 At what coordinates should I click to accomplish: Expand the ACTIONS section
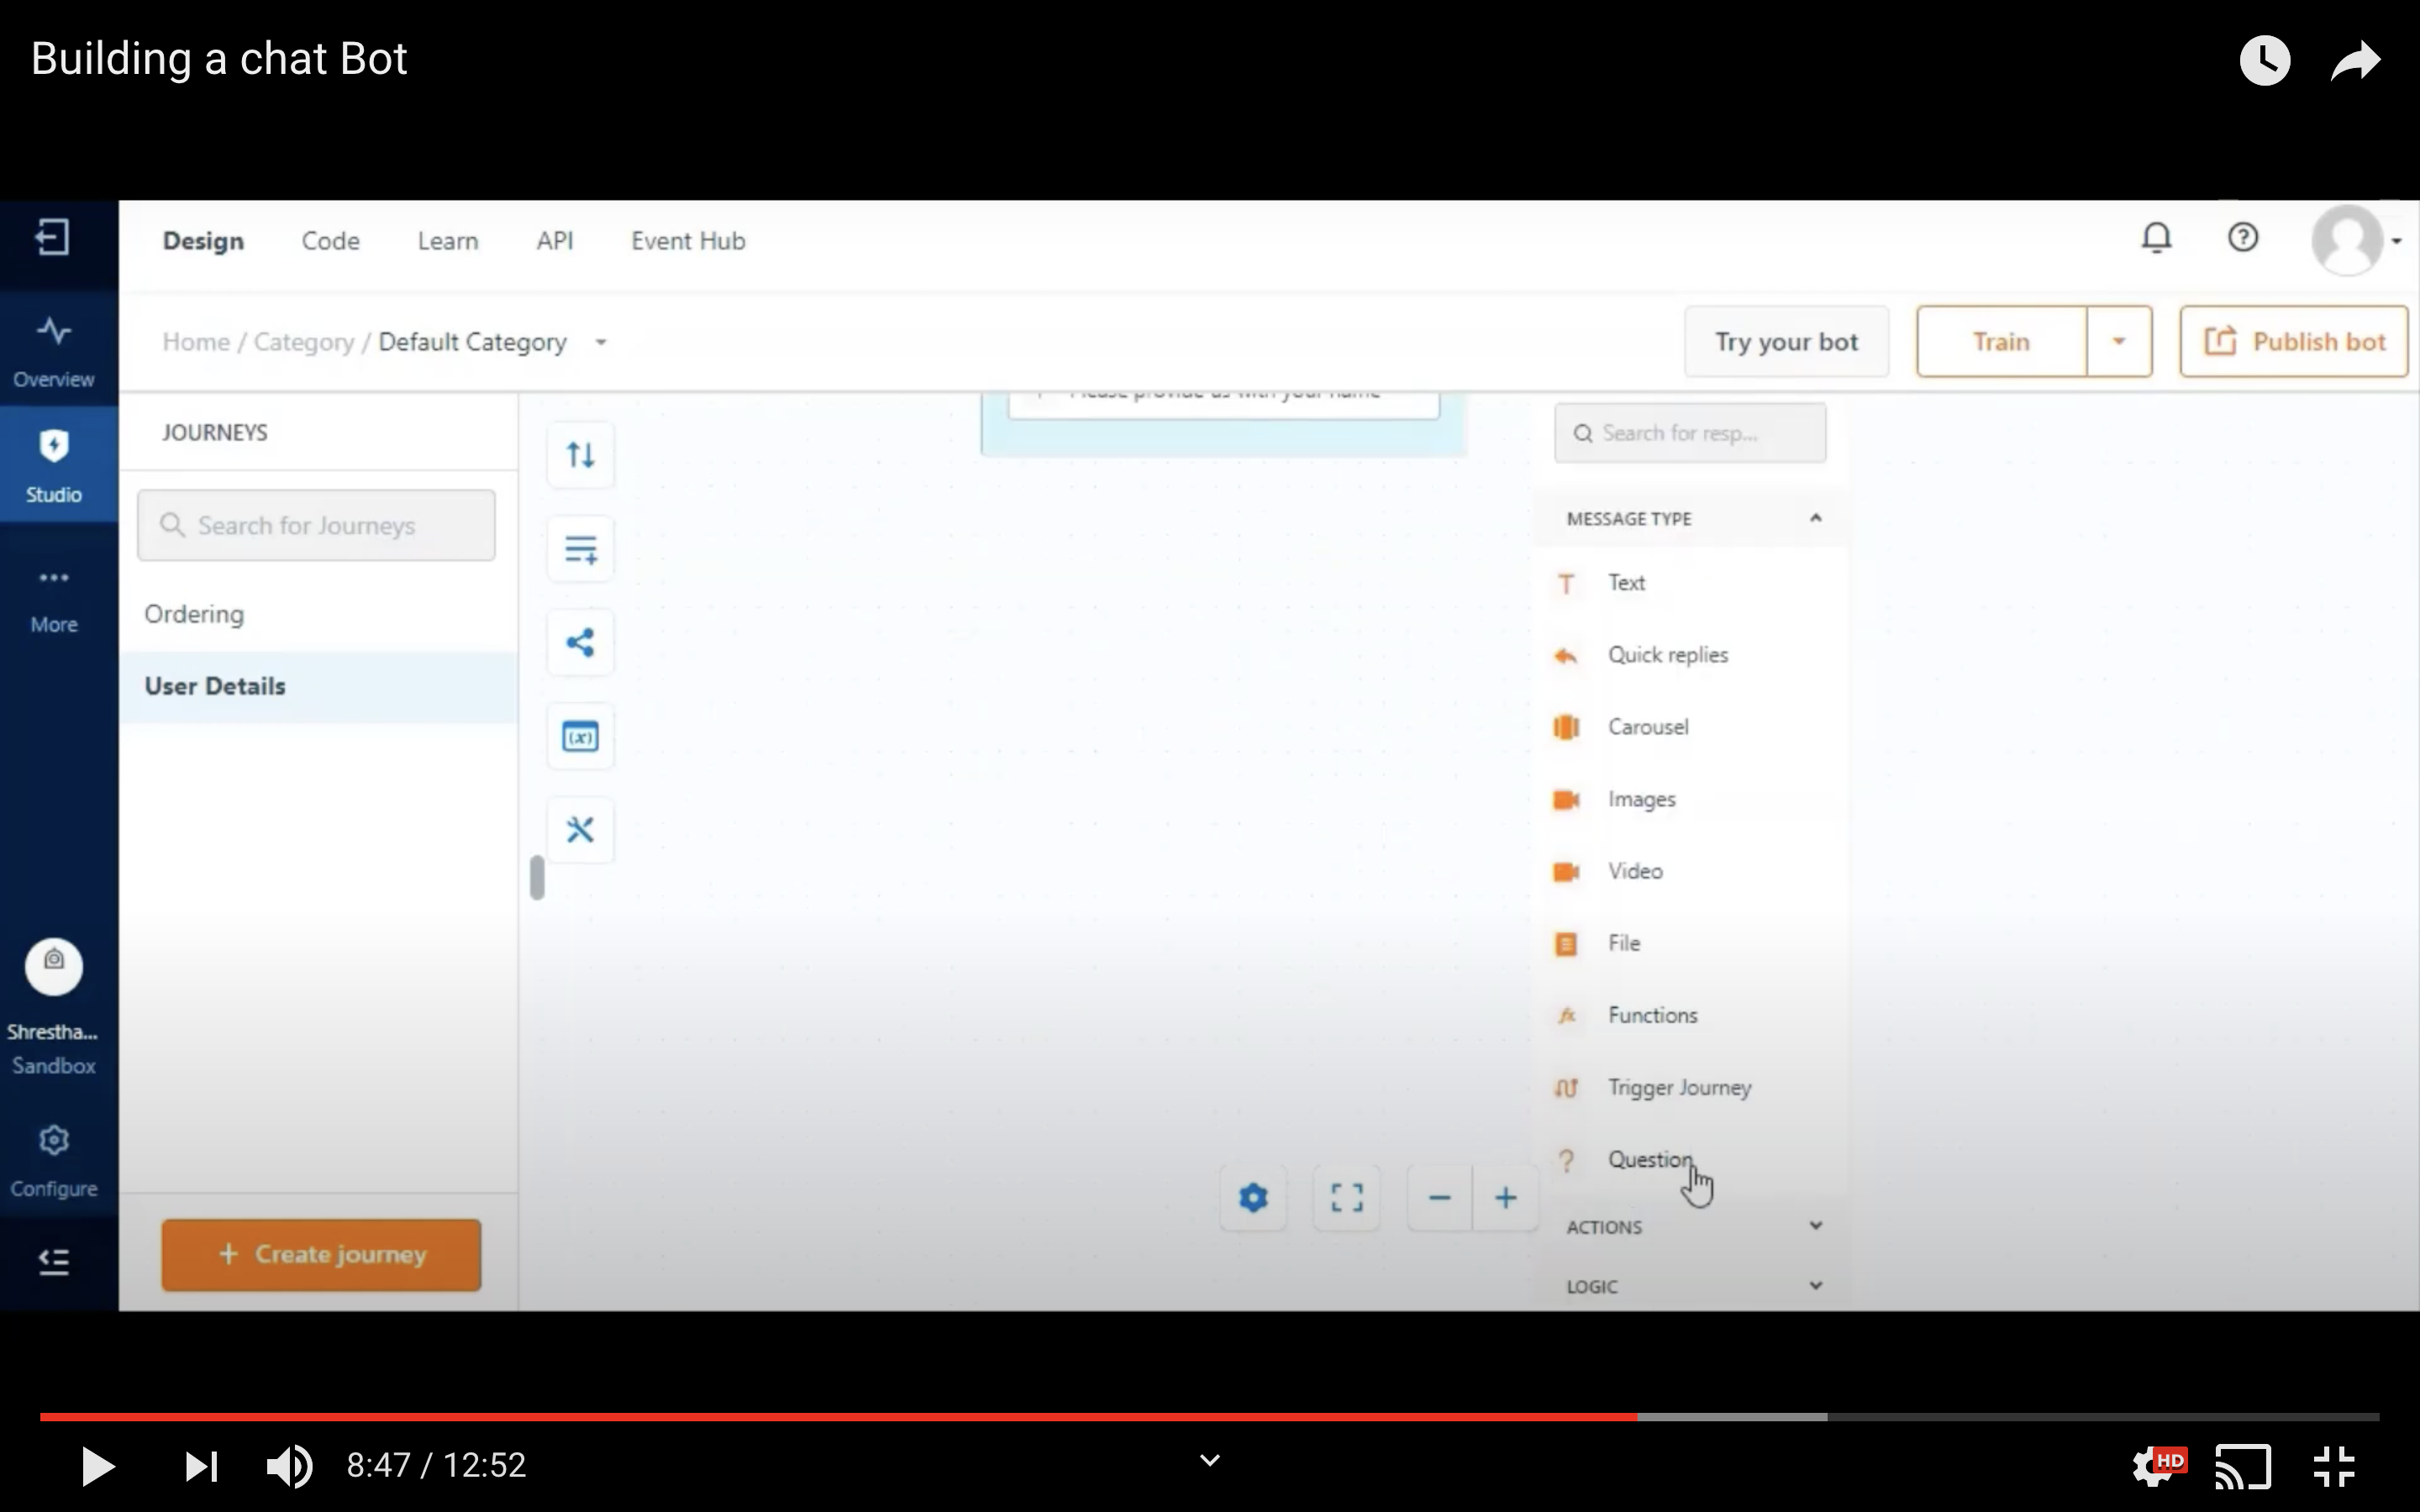1815,1225
